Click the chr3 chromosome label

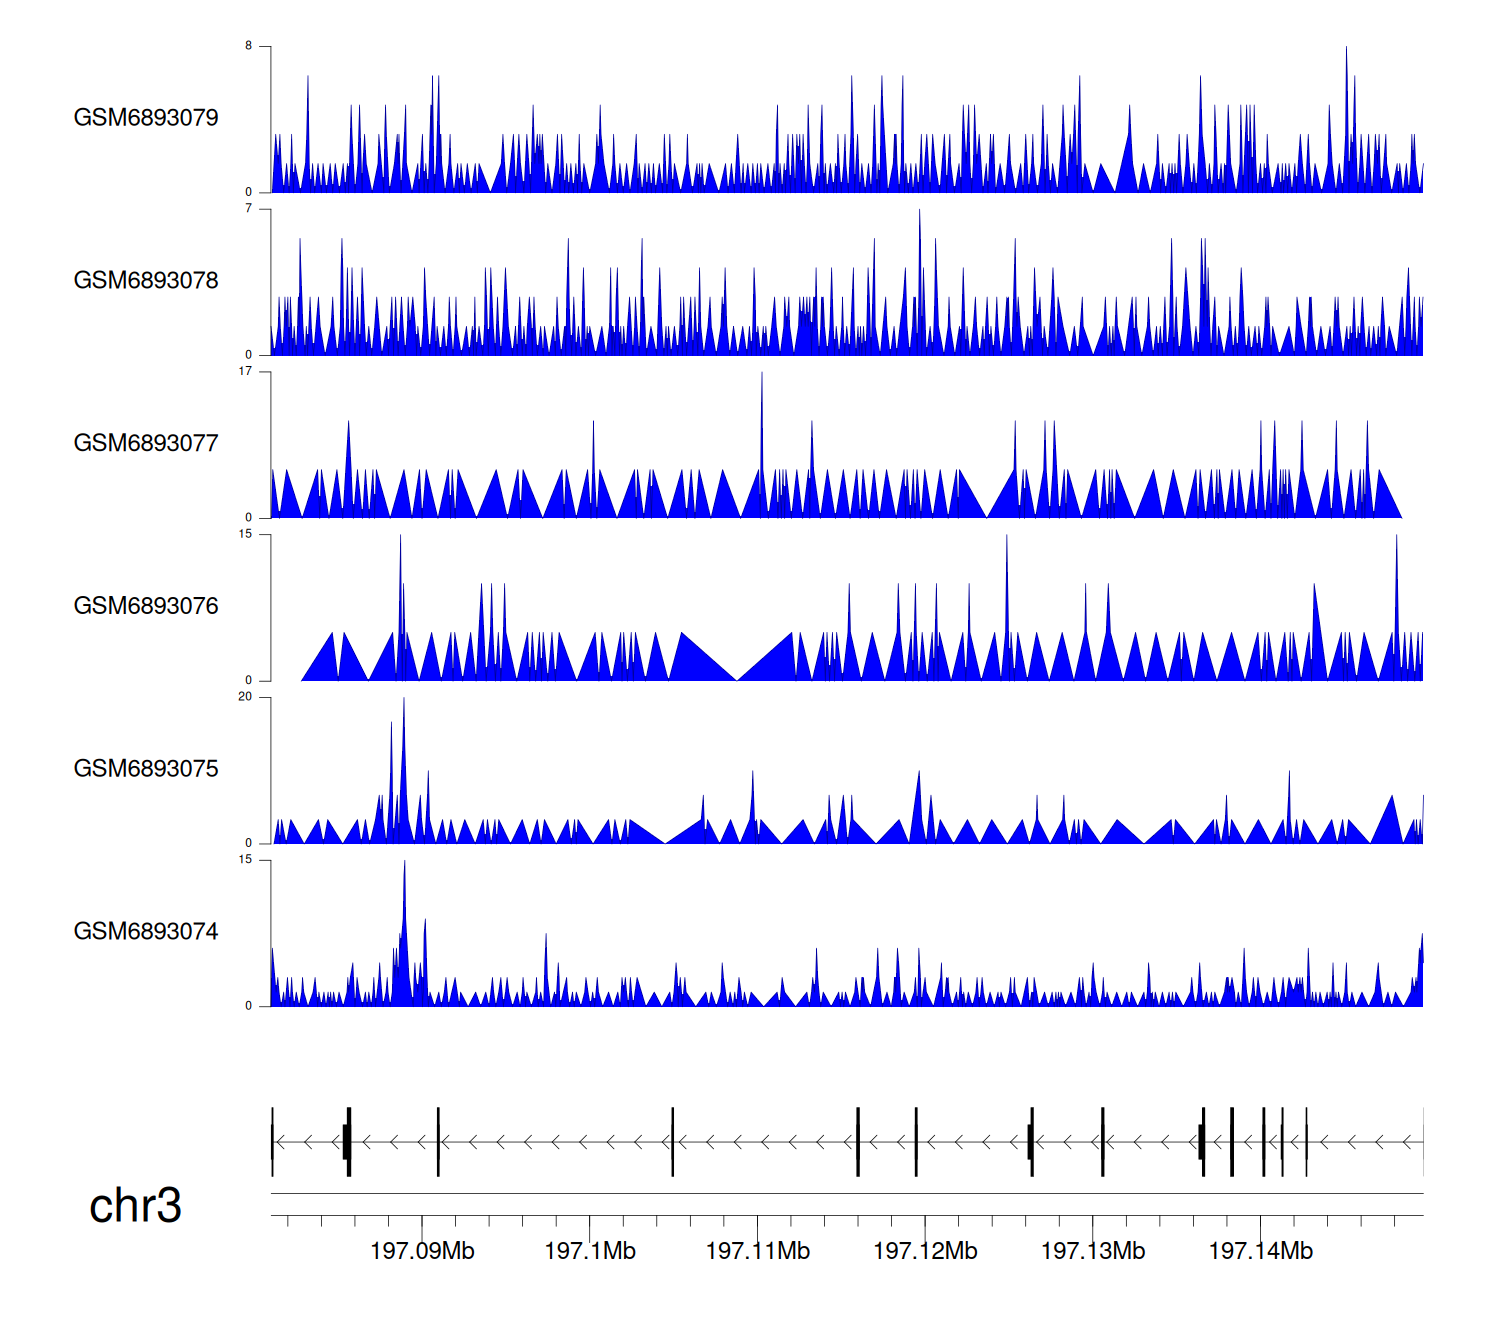coord(135,1206)
